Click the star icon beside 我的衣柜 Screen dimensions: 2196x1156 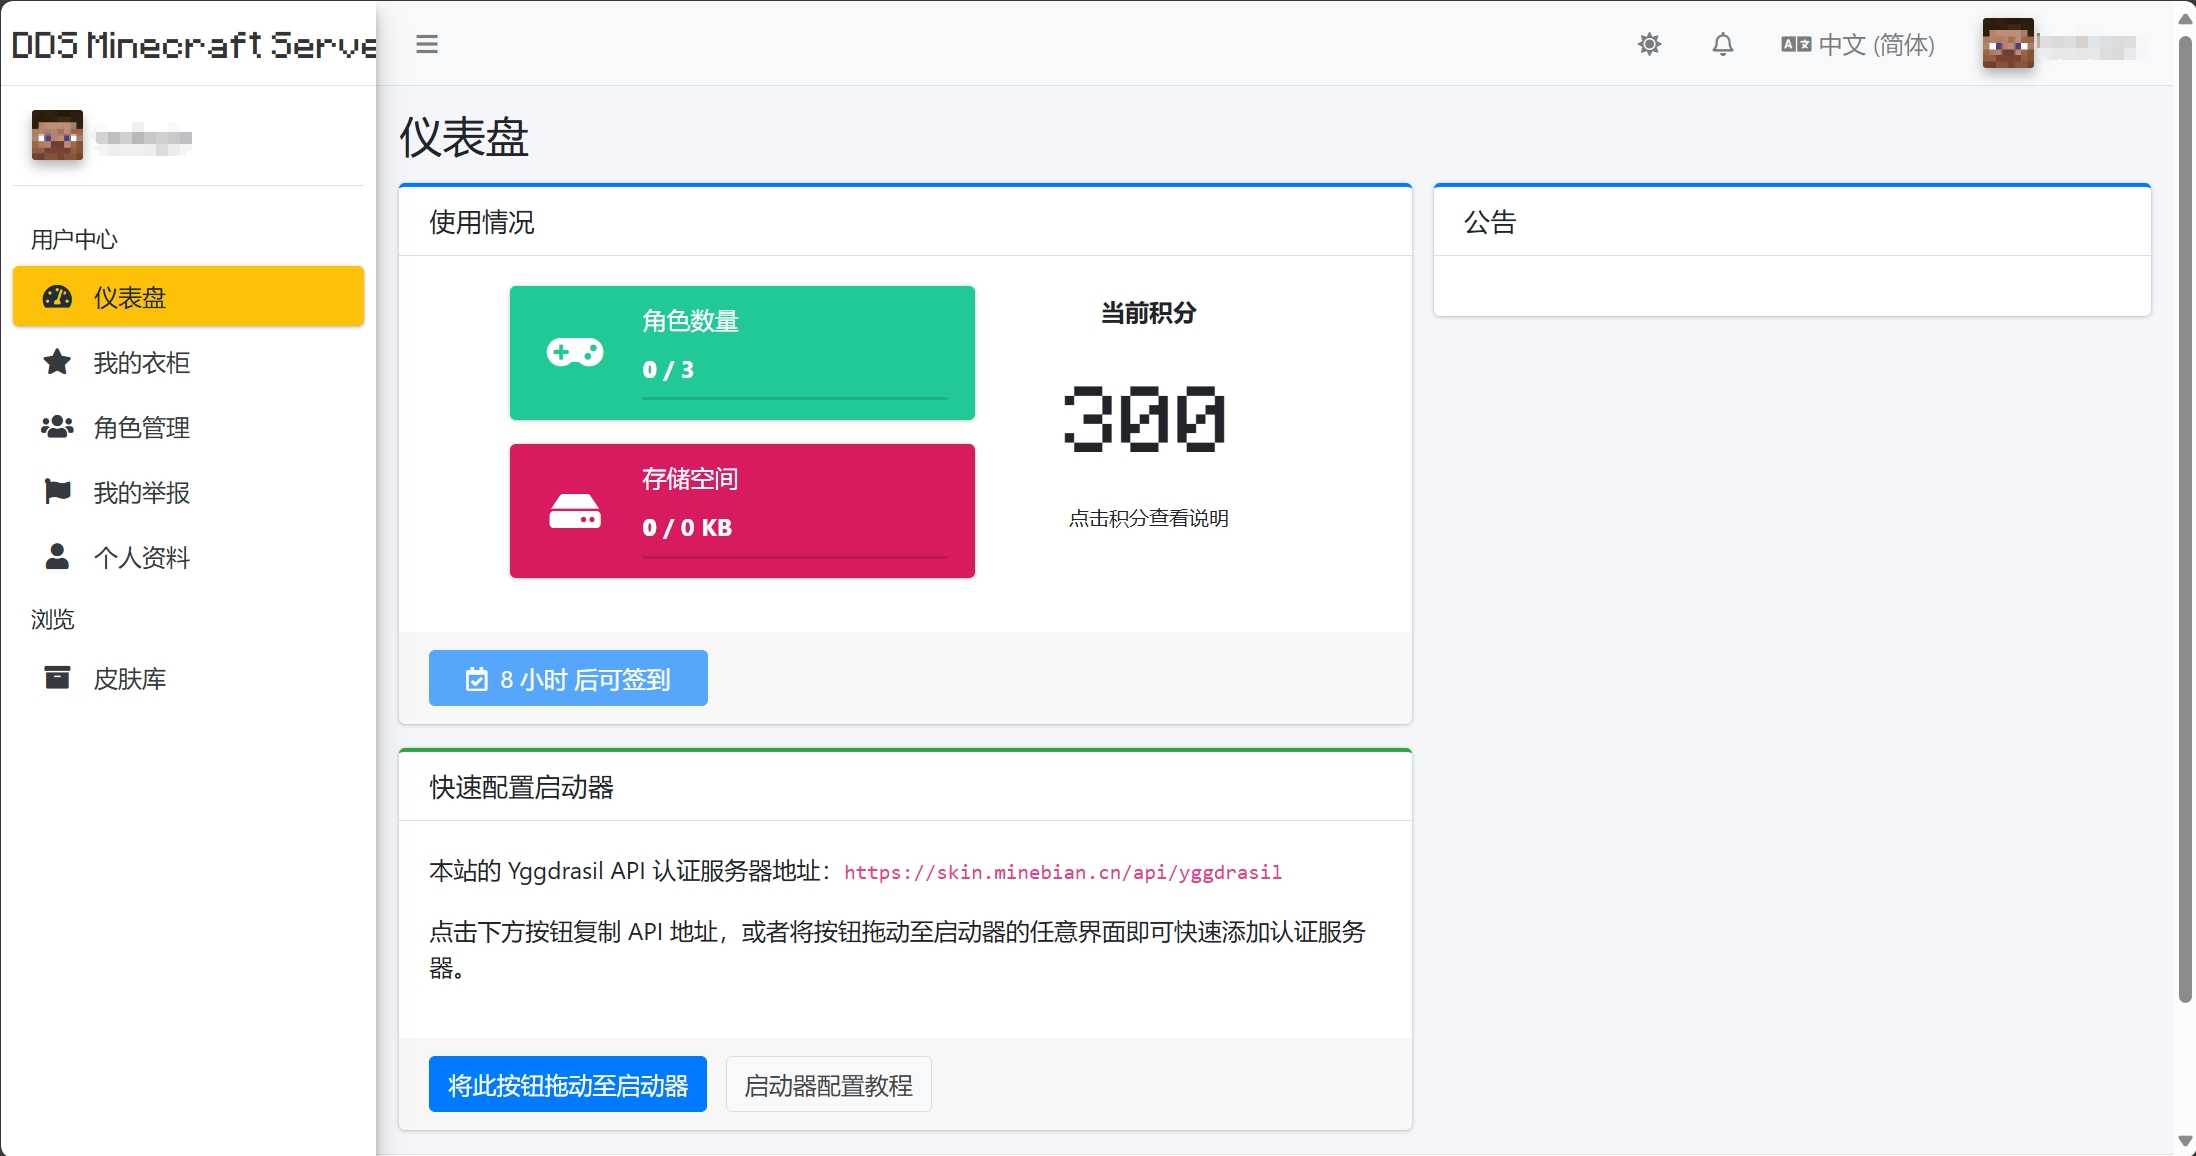coord(56,362)
